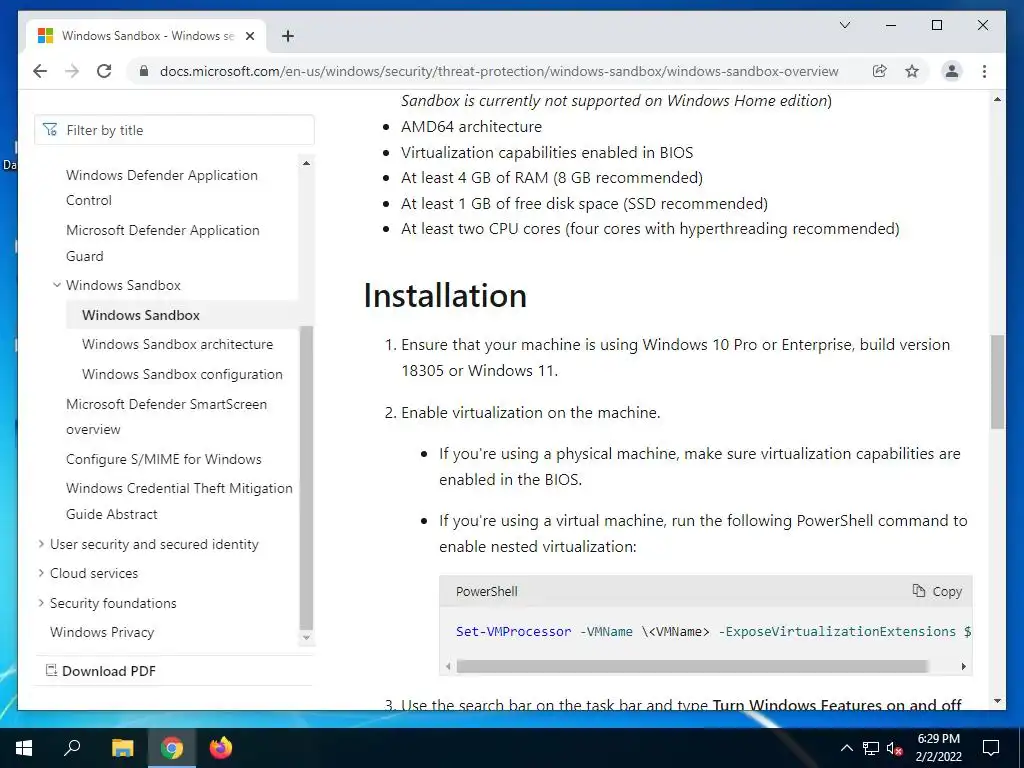Screen dimensions: 1024x768
Task: Click the sidebar scroll up arrow
Action: 306,163
